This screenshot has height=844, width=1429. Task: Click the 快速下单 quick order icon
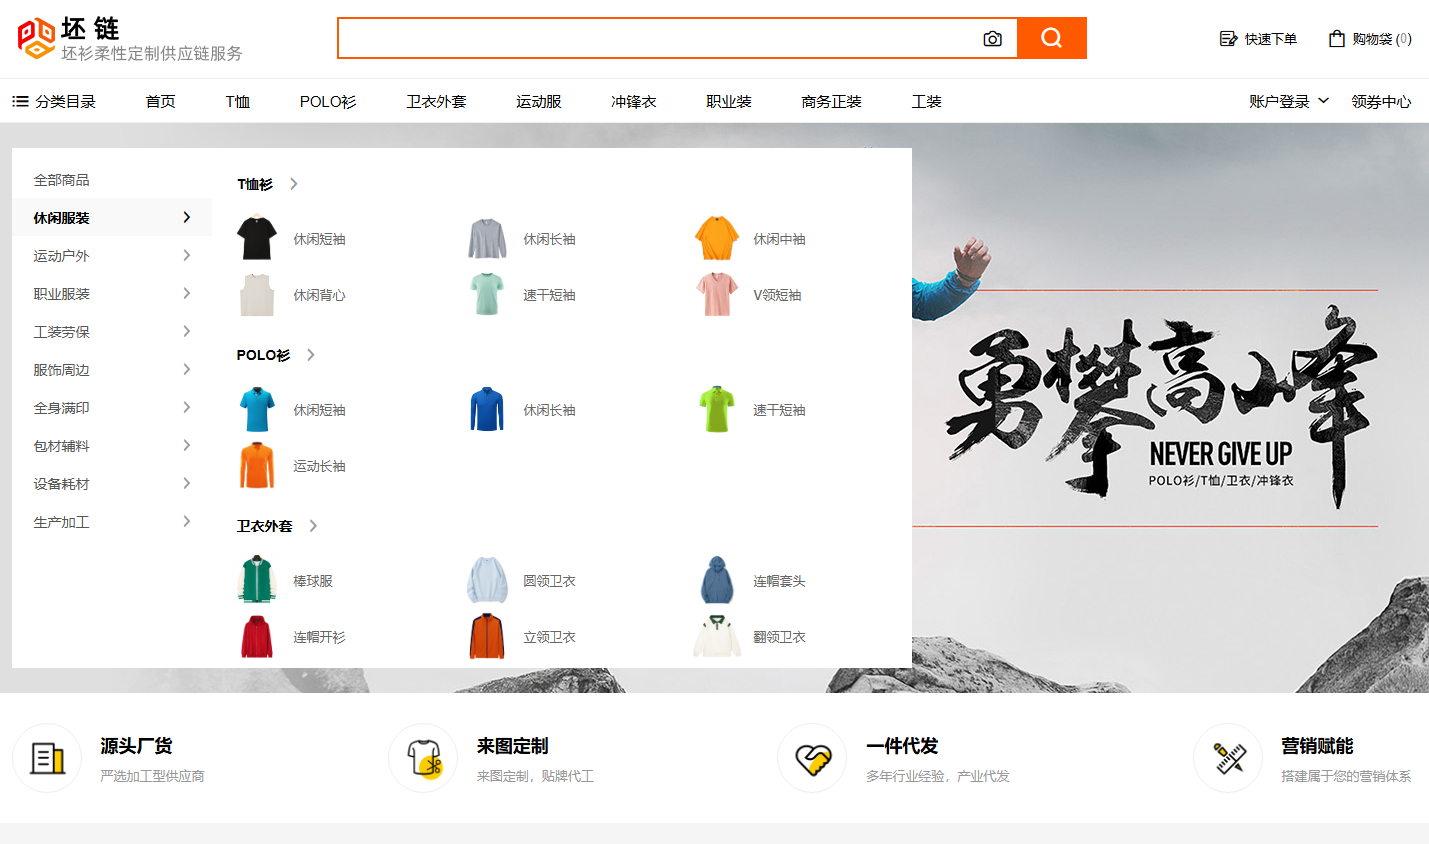click(x=1228, y=38)
